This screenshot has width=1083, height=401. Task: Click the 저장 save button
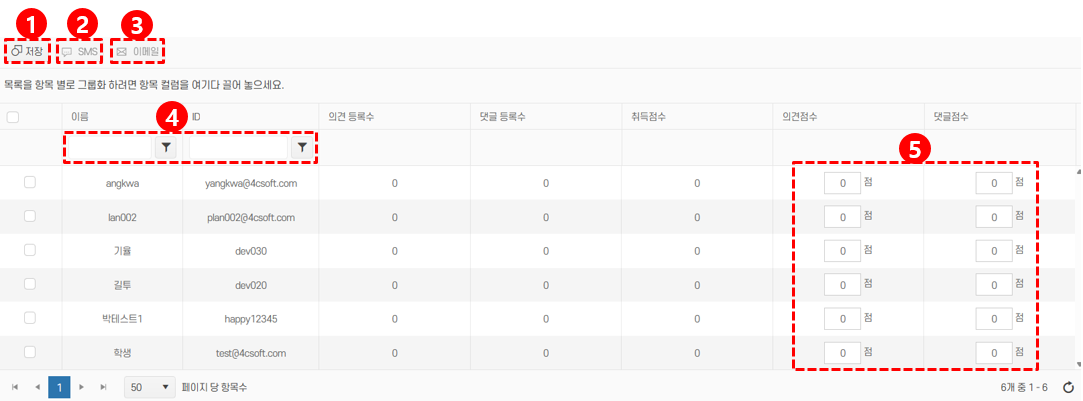point(27,51)
